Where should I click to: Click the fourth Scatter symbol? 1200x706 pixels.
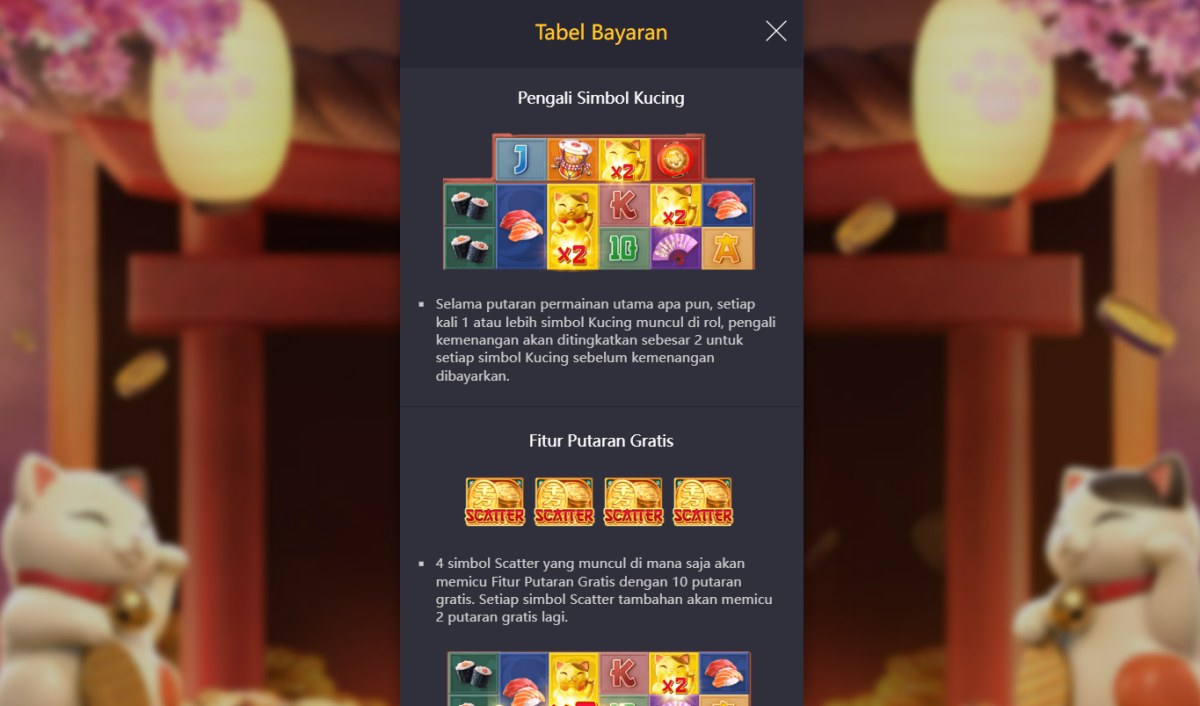tap(703, 502)
